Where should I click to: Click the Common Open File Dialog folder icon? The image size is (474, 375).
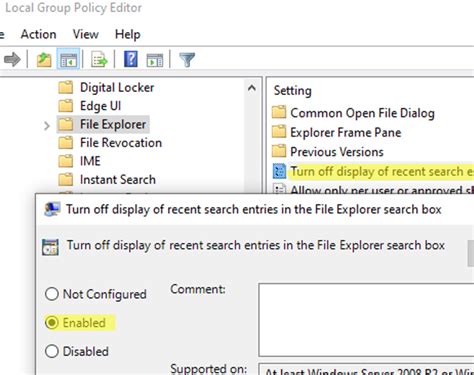click(279, 112)
